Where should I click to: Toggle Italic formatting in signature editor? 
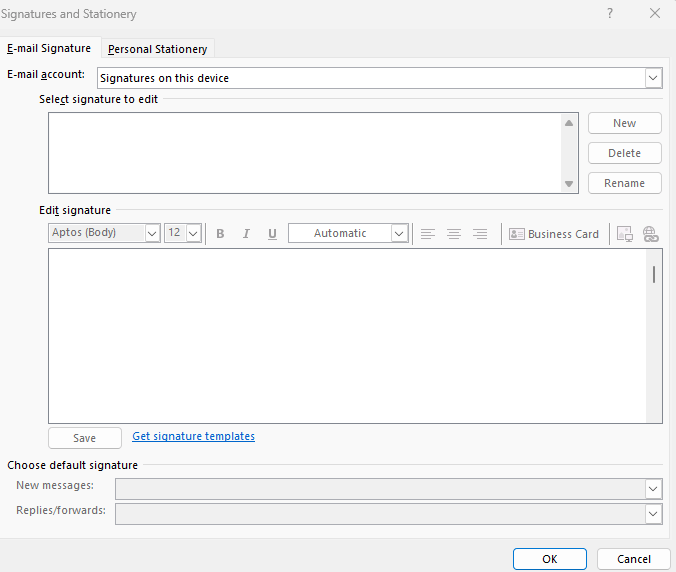click(246, 234)
